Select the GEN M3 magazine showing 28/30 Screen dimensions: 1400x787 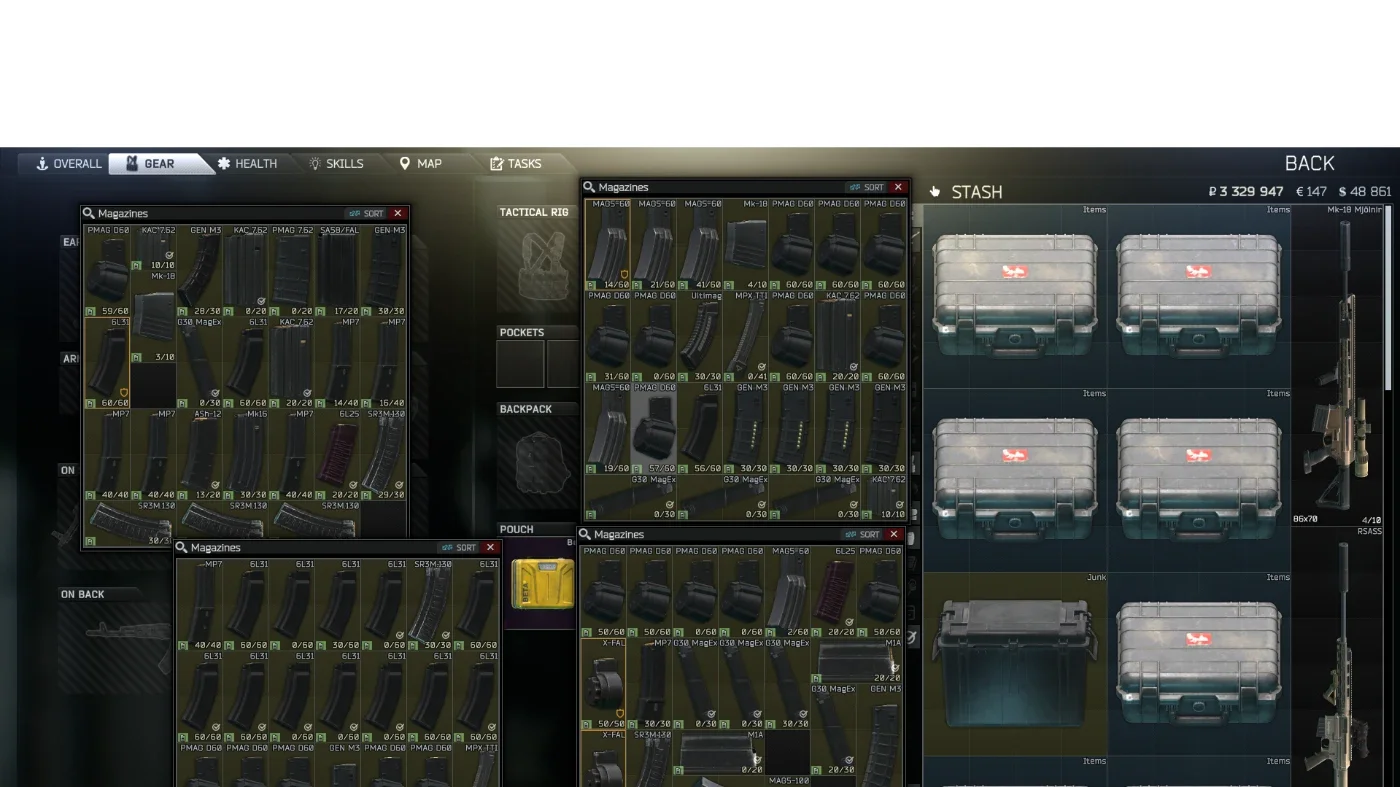200,271
